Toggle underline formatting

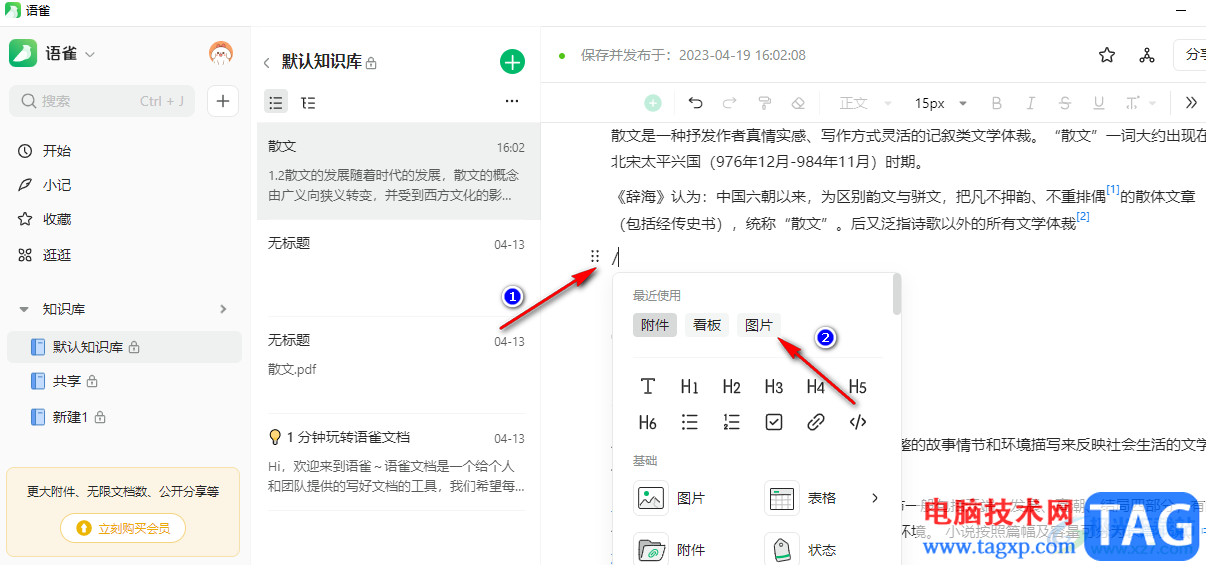pos(1099,103)
